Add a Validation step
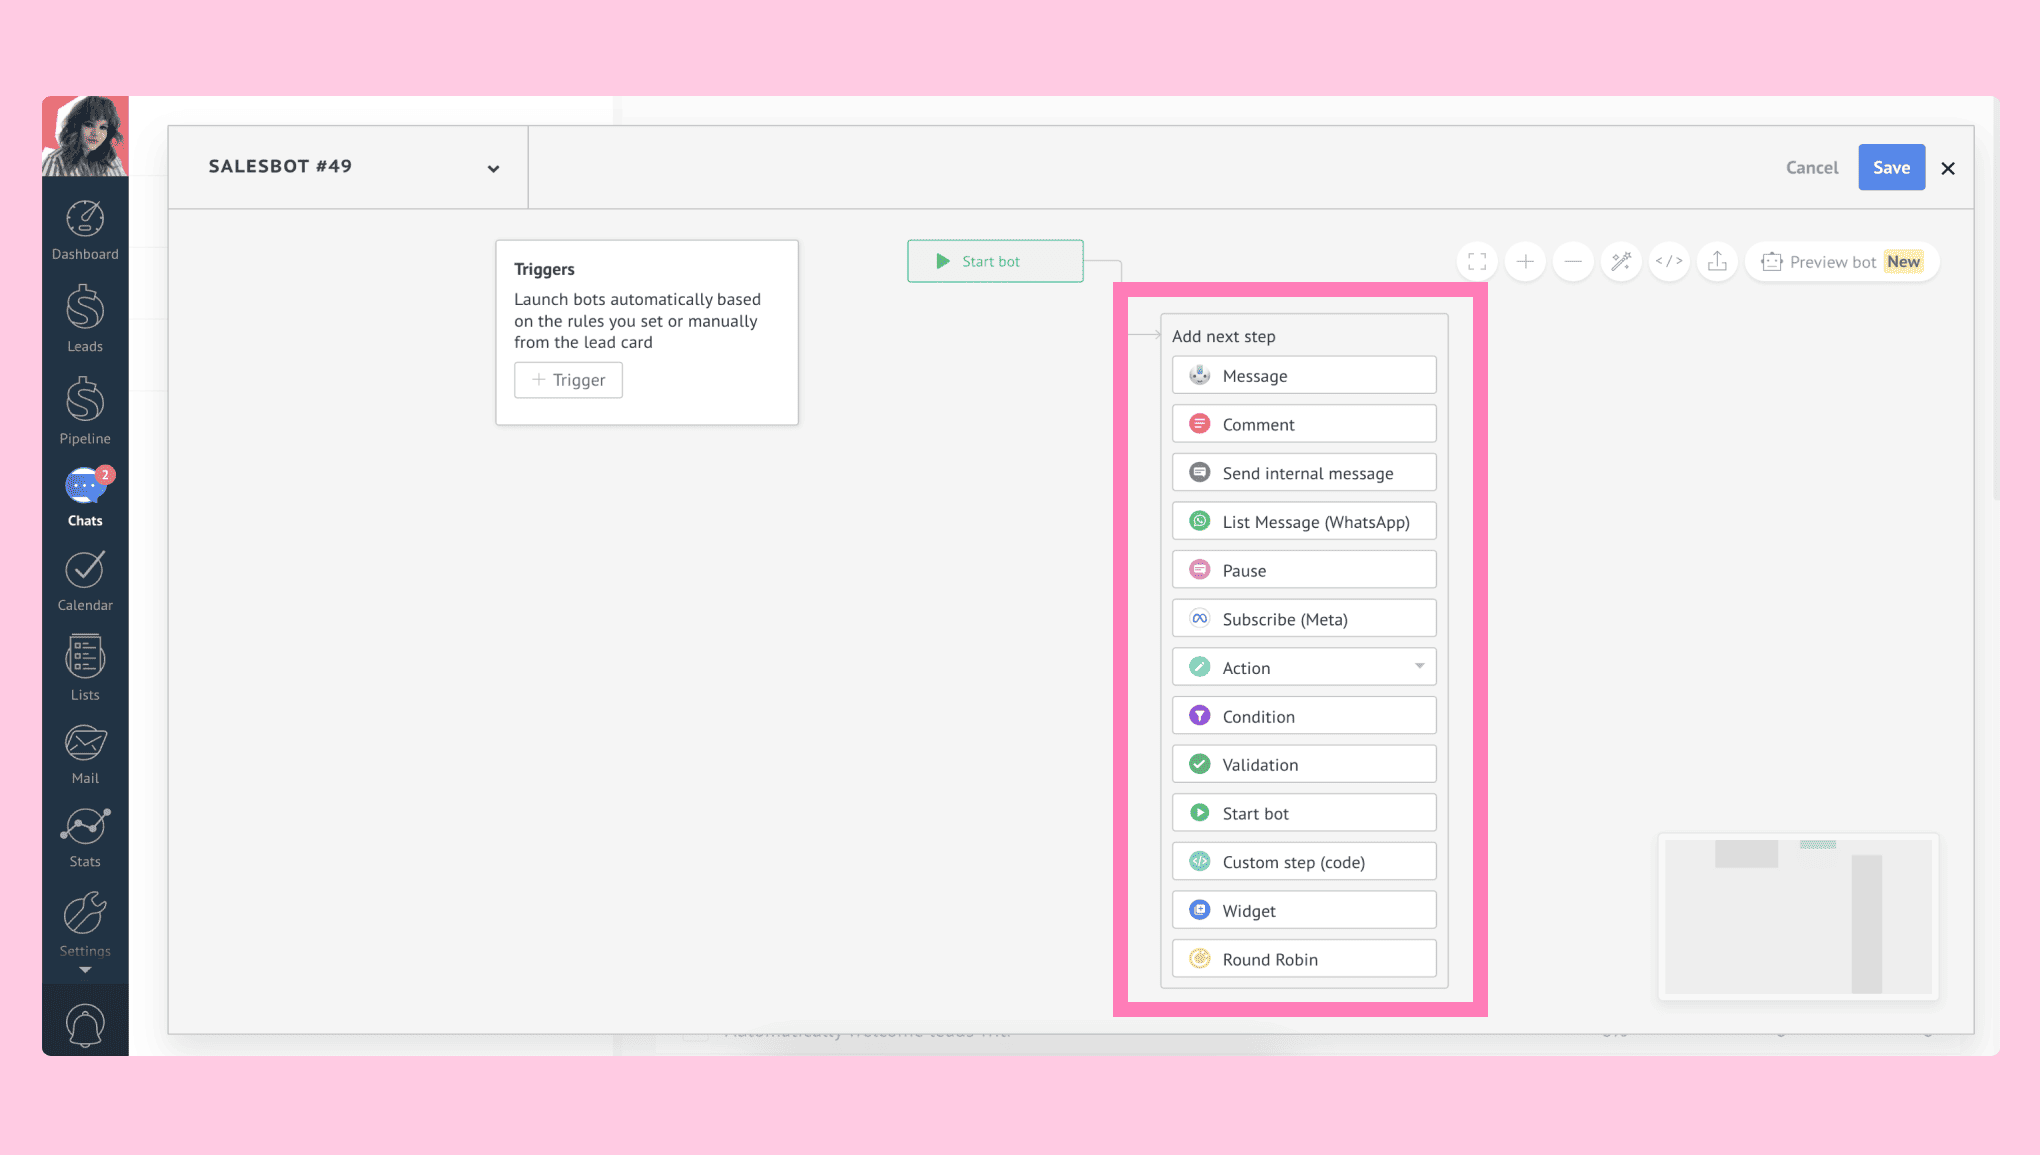Image resolution: width=2040 pixels, height=1155 pixels. 1304,764
